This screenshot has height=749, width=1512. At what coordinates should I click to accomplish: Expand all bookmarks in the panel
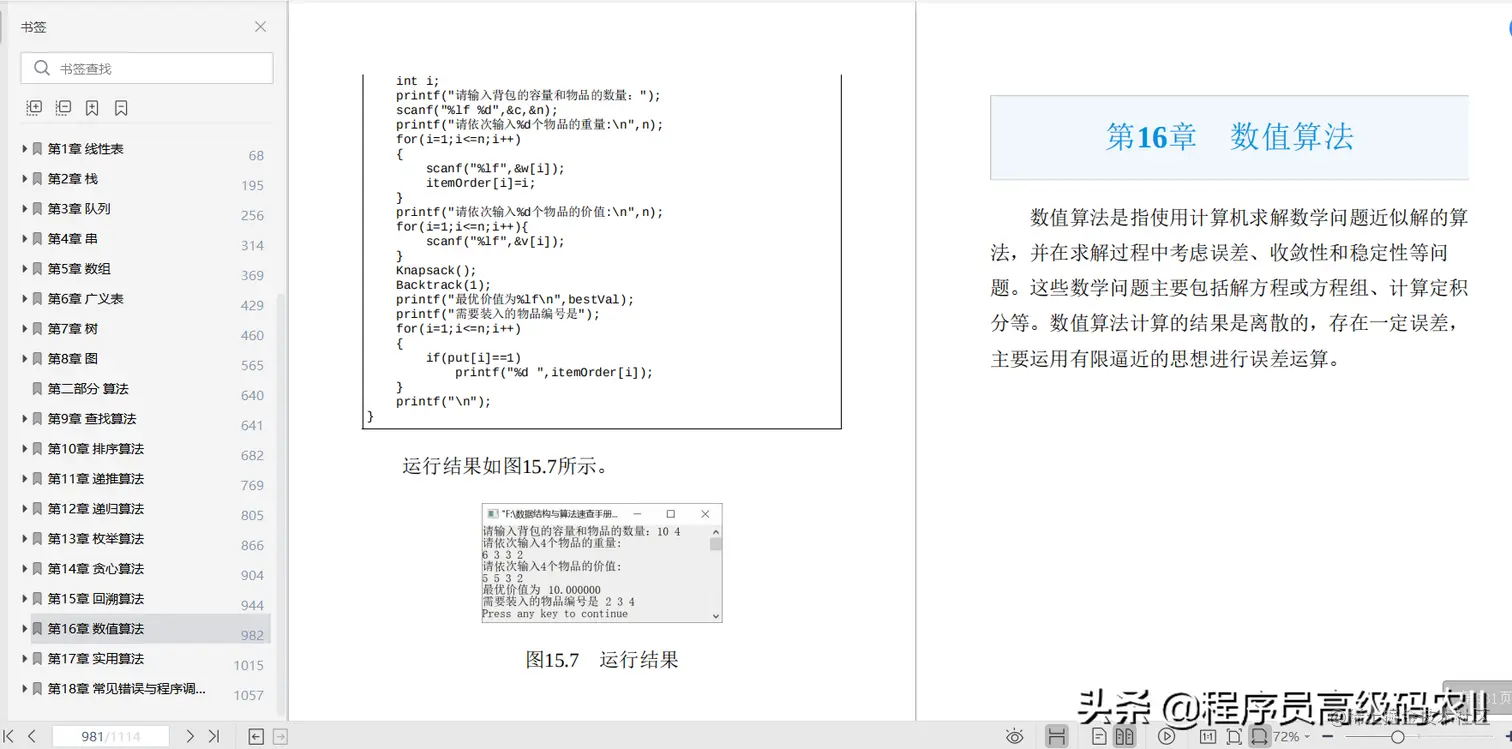[33, 107]
